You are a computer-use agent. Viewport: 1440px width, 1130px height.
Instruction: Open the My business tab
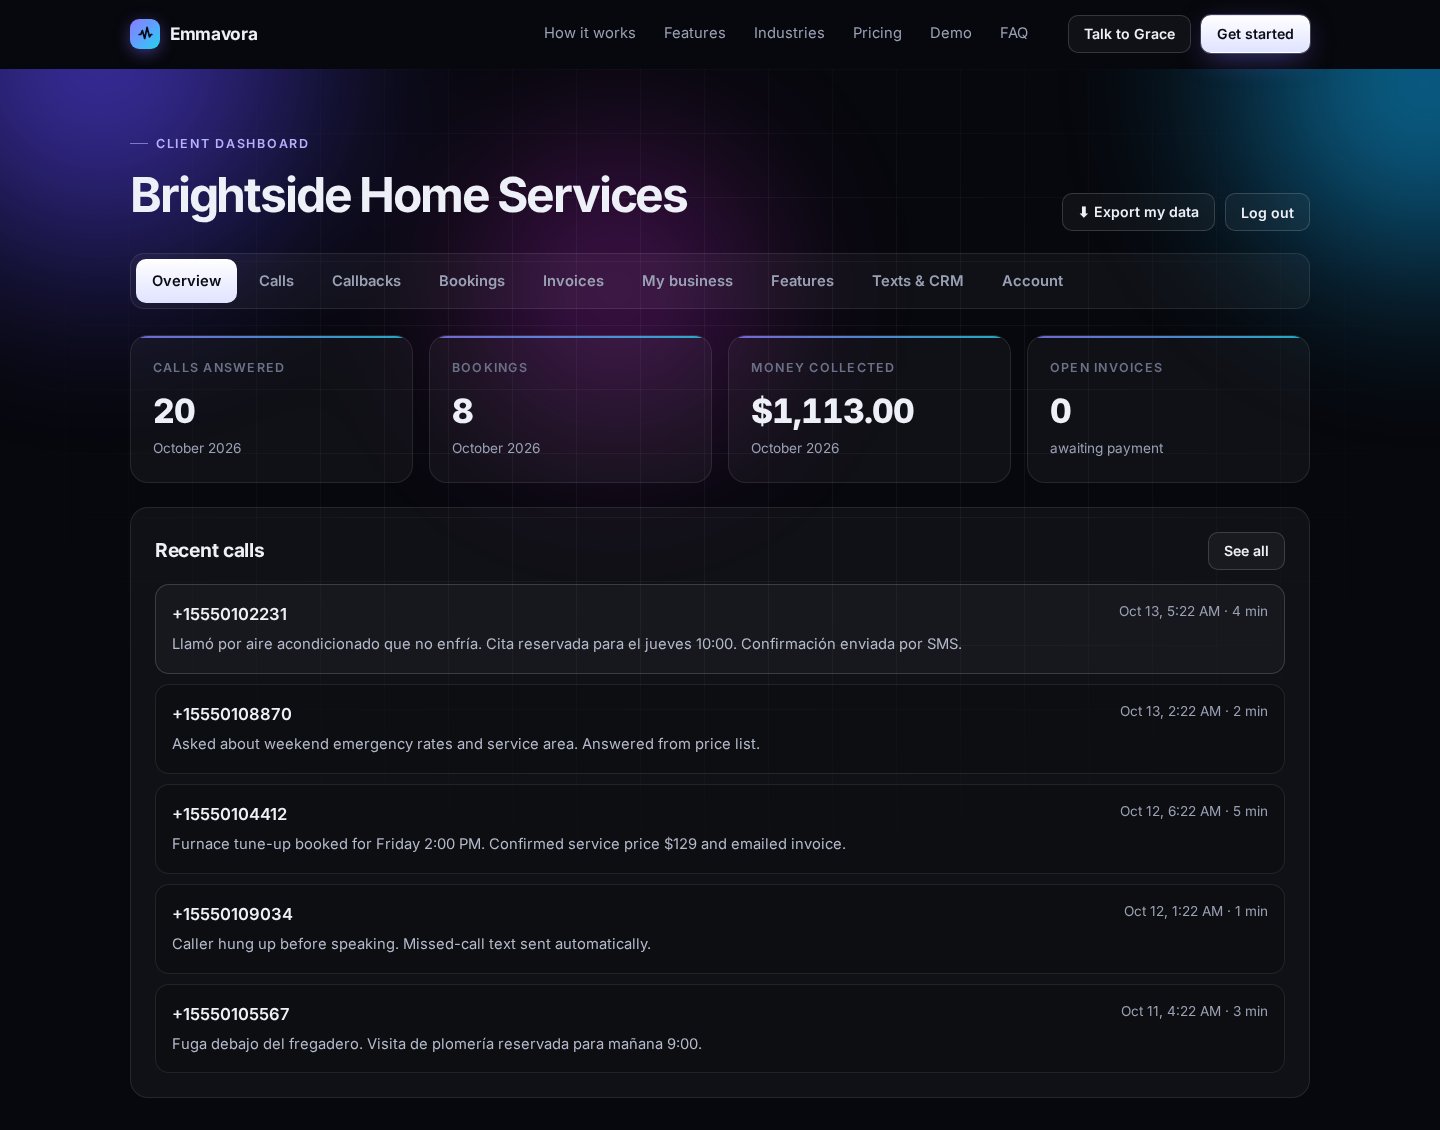(687, 281)
